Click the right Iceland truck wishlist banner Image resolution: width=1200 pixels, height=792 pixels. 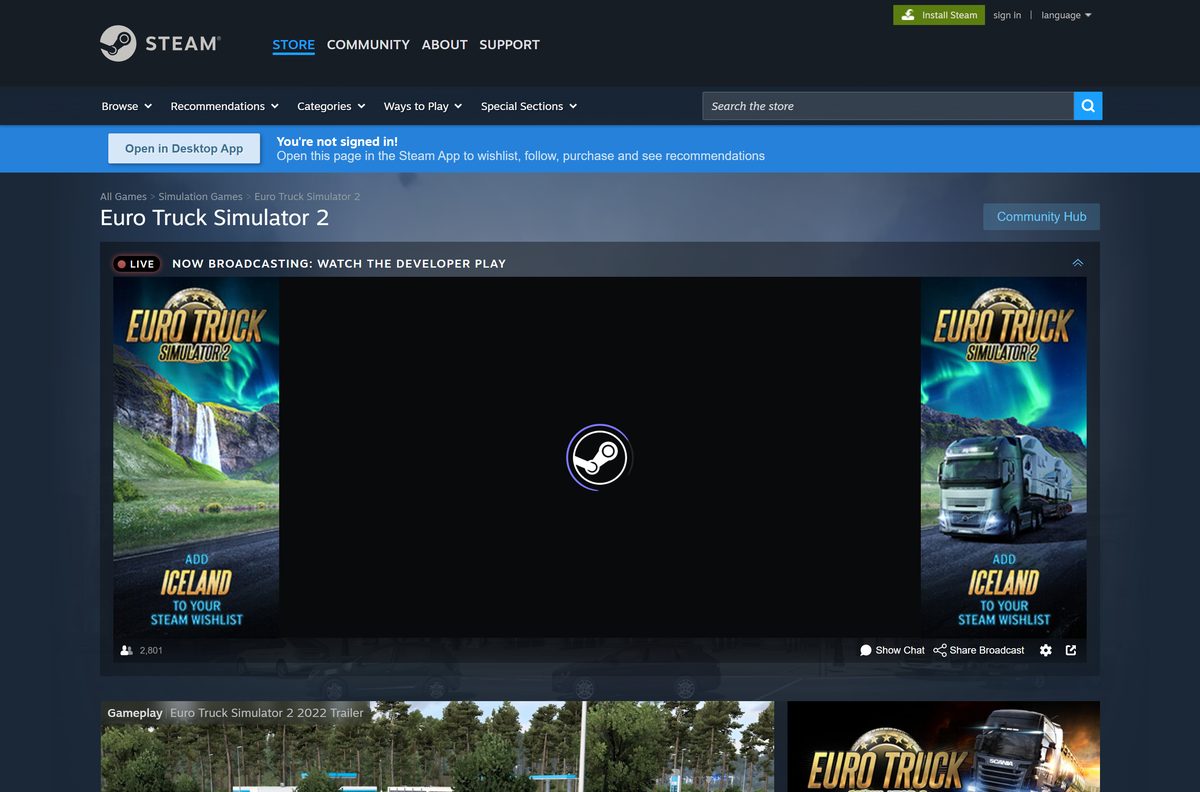(1003, 457)
